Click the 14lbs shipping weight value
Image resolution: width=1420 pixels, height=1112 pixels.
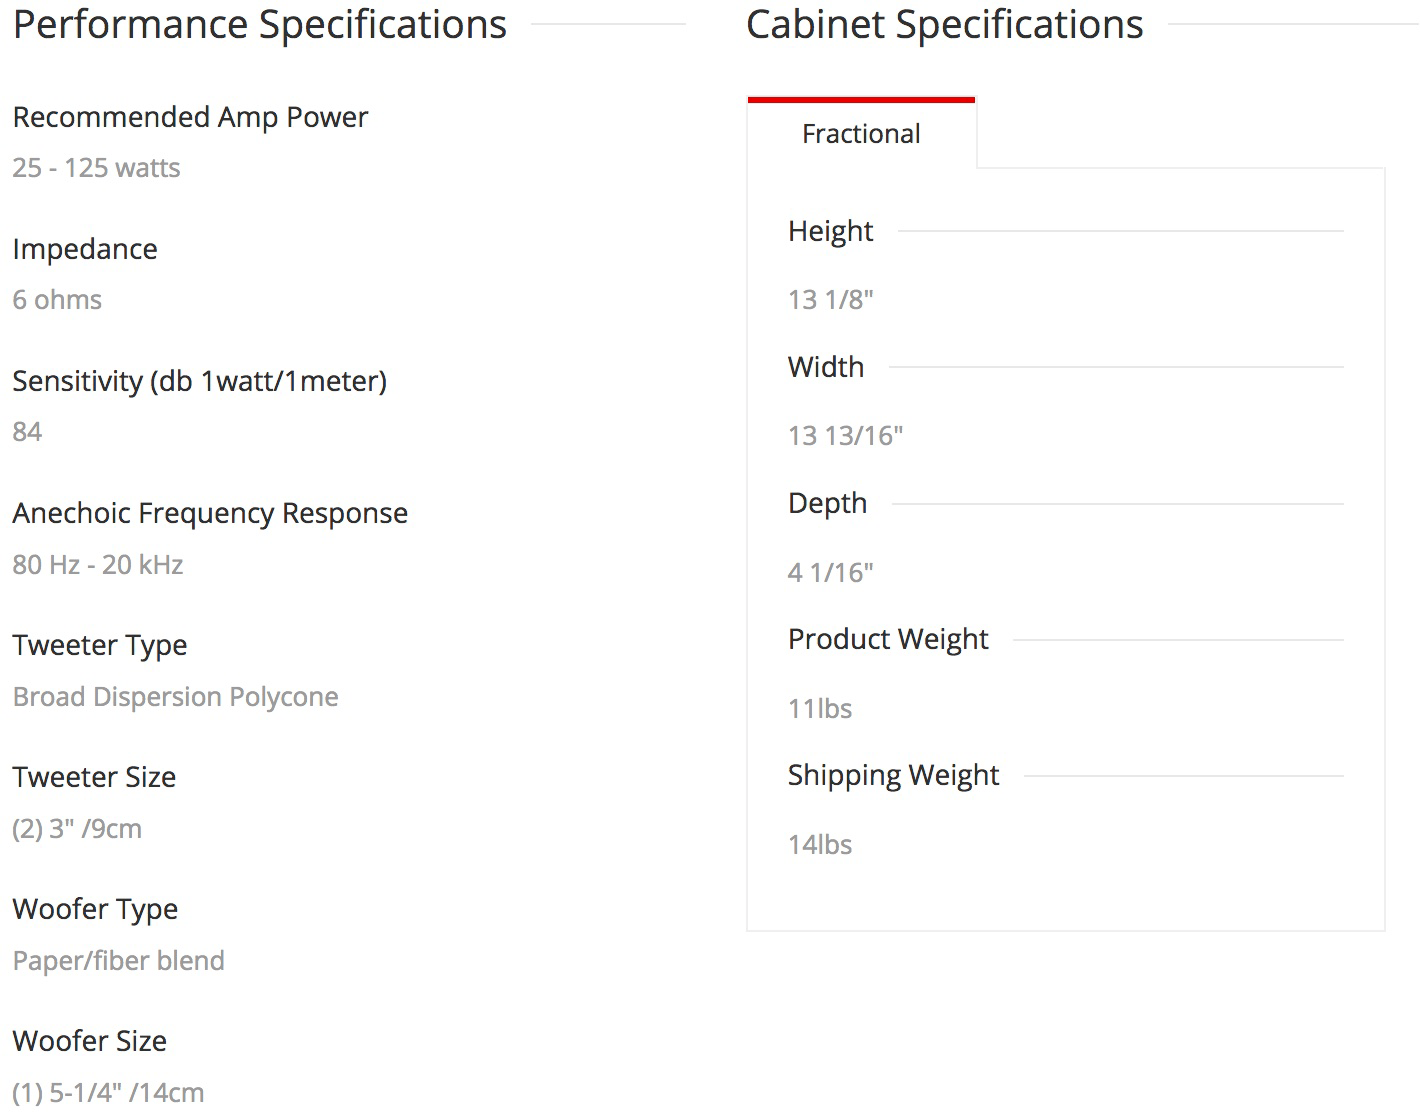pos(820,845)
